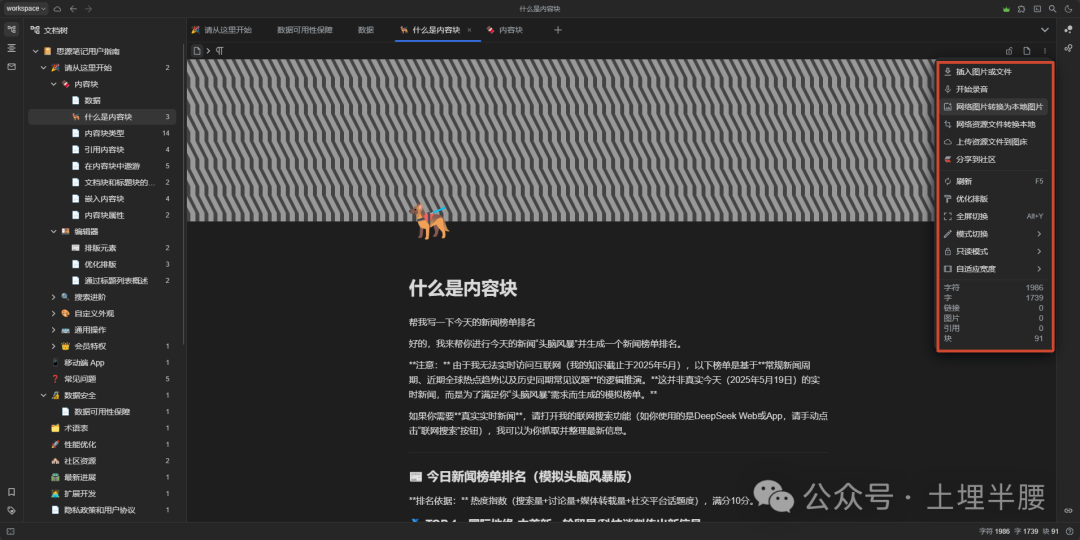Add a new tab with plus
1080x540 pixels.
click(x=558, y=30)
